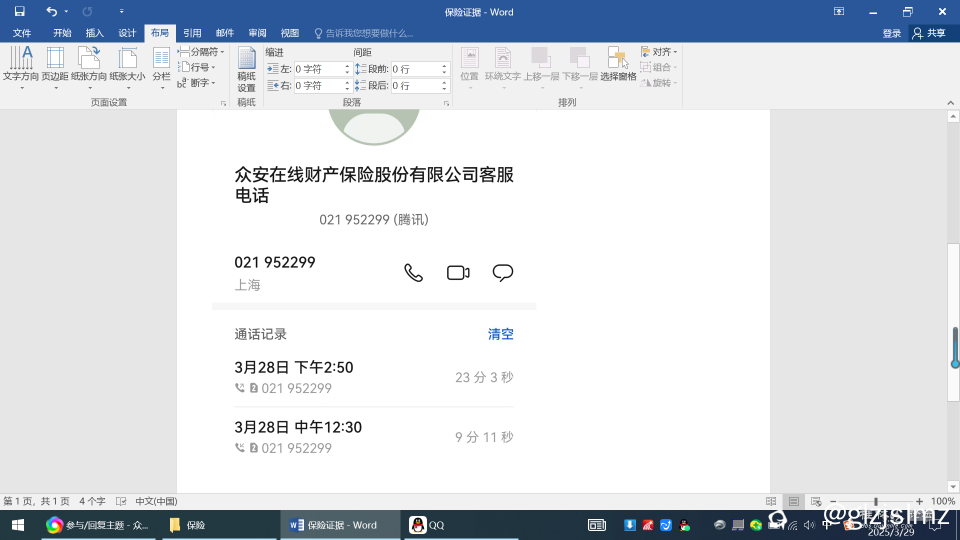Decrease the right indent stepper down arrow
960x540 pixels.
pos(347,89)
